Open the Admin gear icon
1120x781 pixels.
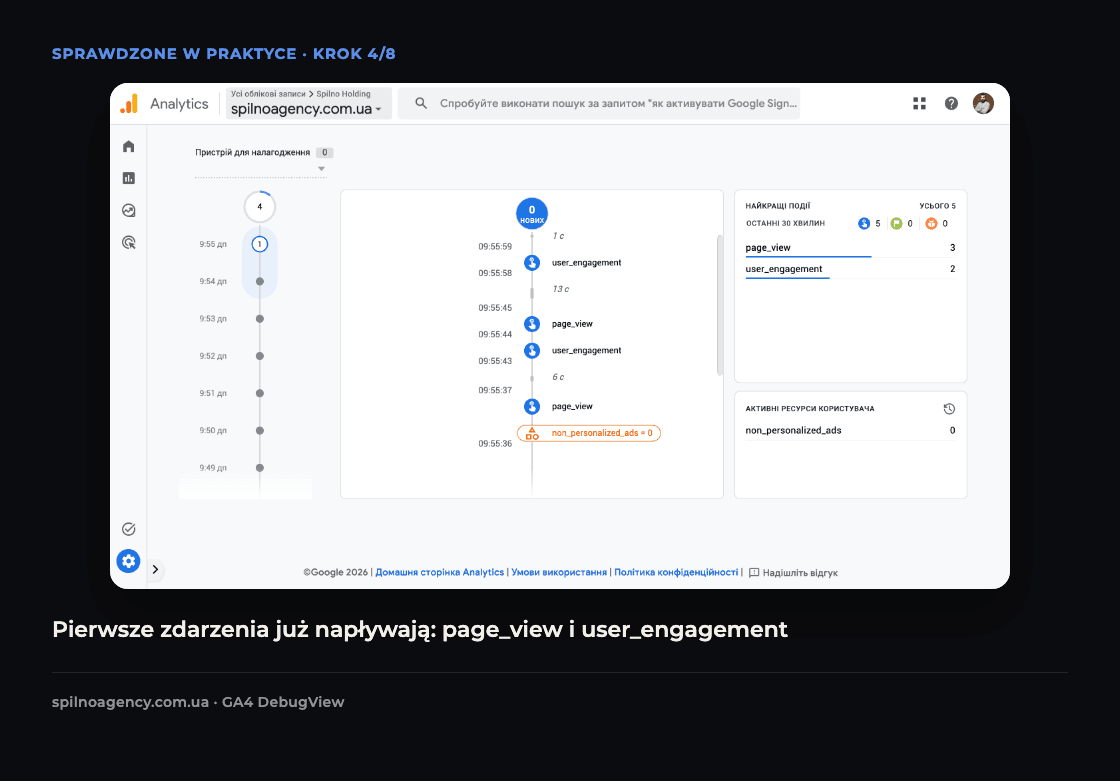129,561
